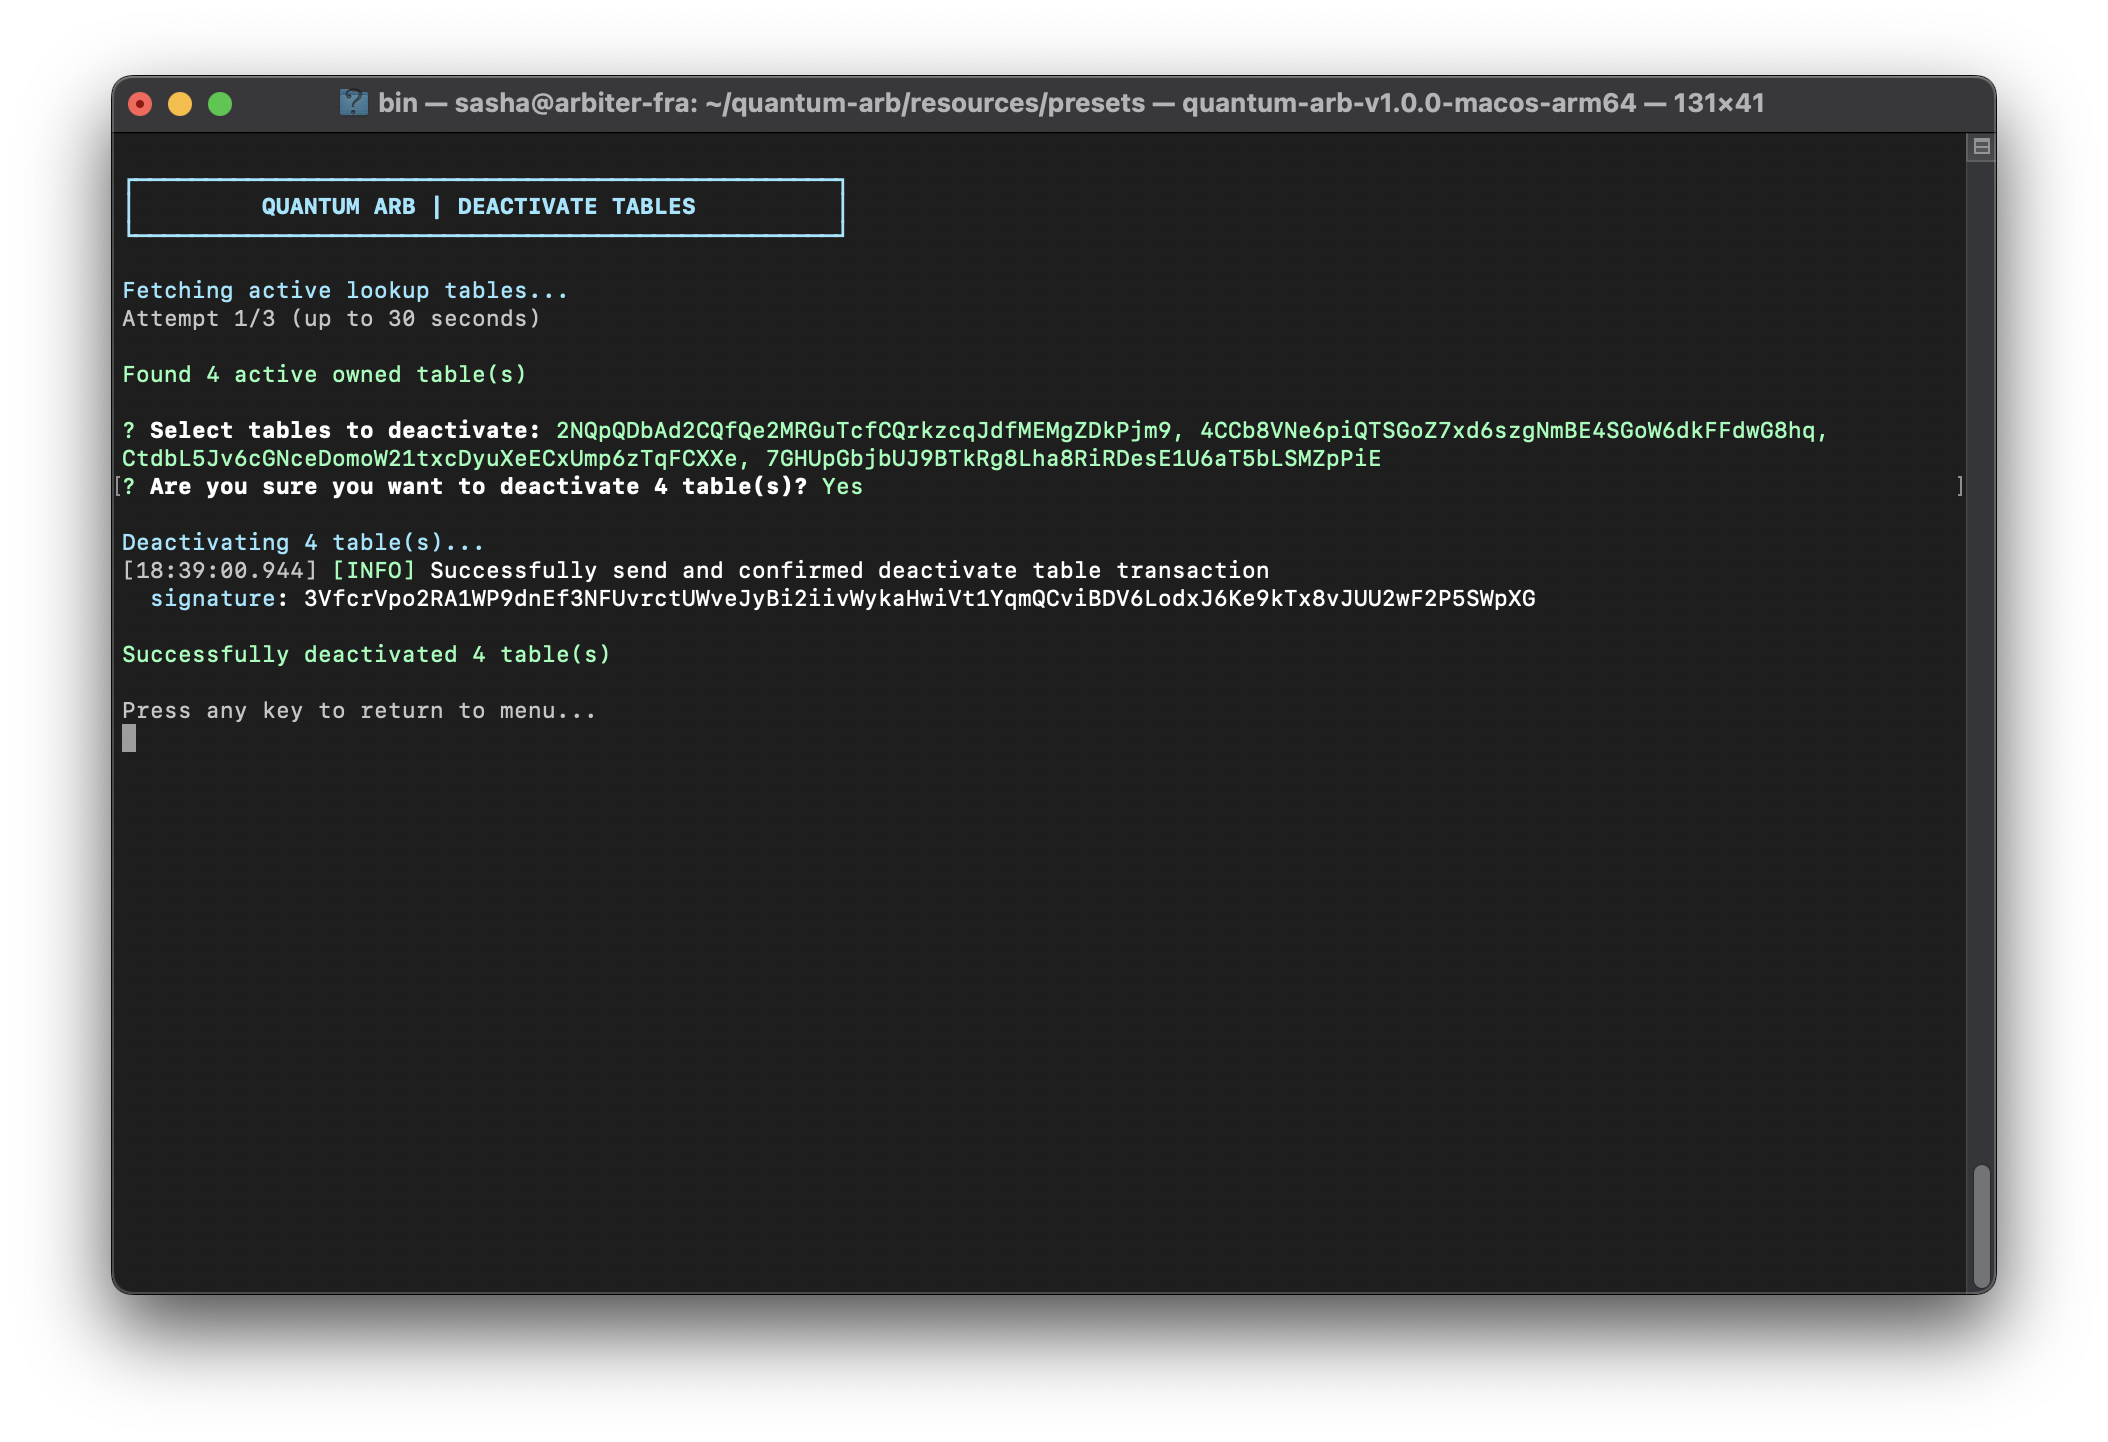Minimize the terminal using yellow button
Image resolution: width=2108 pixels, height=1442 pixels.
click(x=180, y=104)
